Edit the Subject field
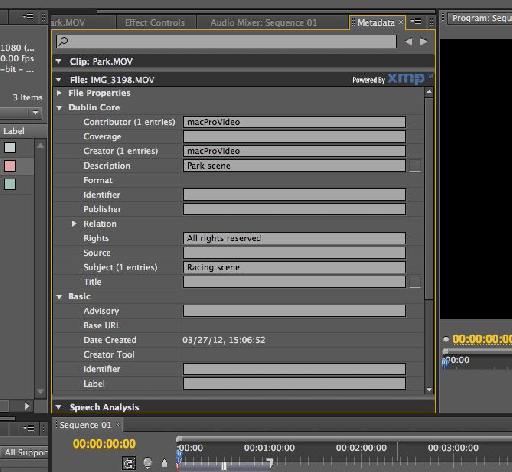The height and width of the screenshot is (472, 512). 294,267
